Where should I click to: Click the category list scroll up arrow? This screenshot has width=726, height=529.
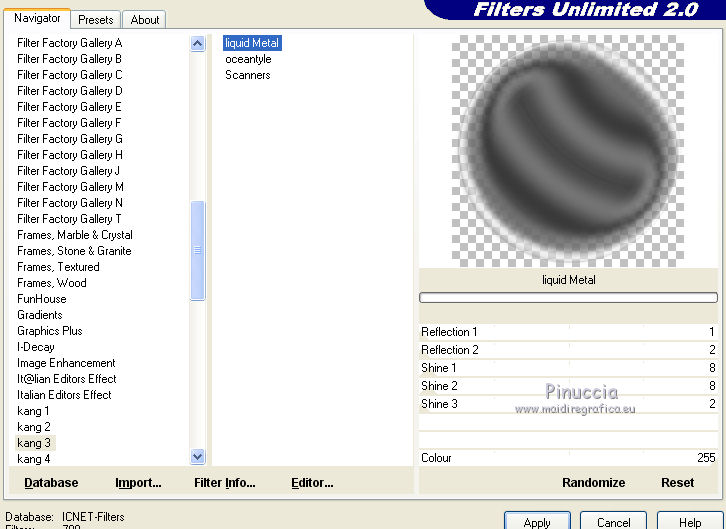pos(197,44)
